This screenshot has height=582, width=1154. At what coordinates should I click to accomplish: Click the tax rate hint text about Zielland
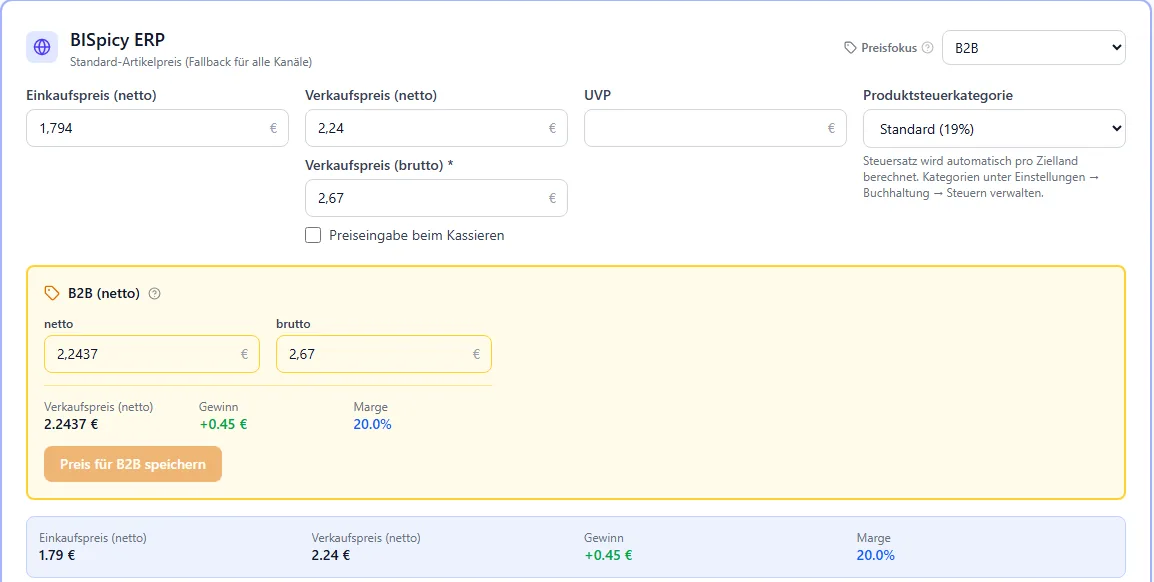tap(981, 177)
